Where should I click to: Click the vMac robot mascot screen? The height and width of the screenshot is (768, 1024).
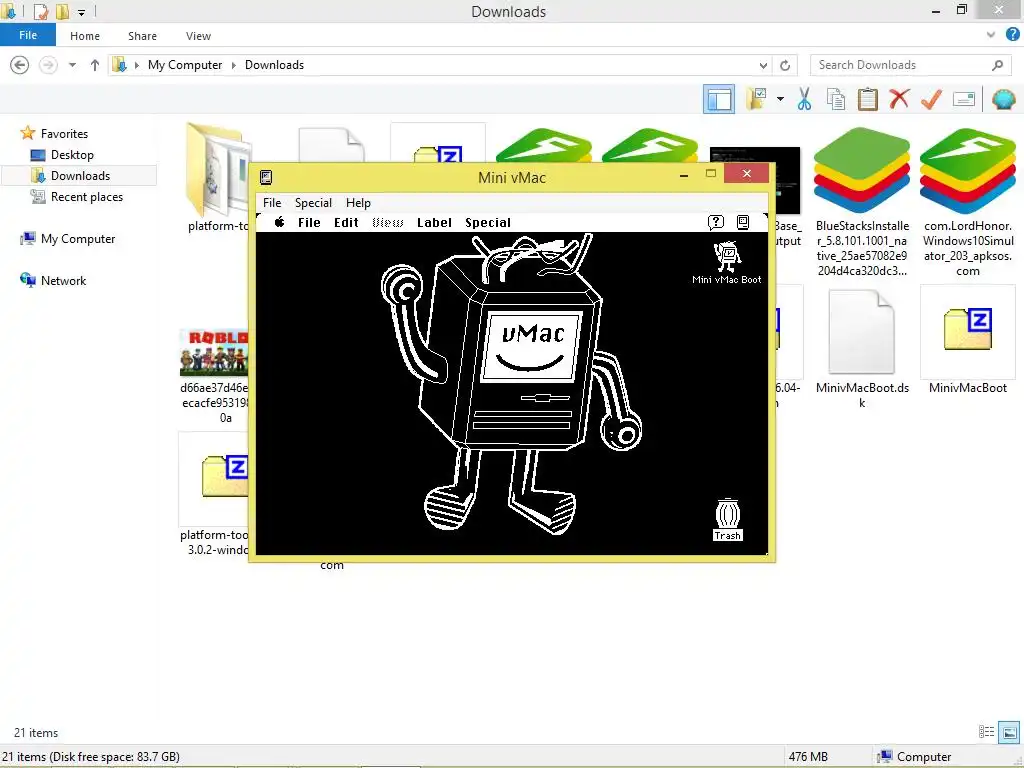(x=532, y=347)
